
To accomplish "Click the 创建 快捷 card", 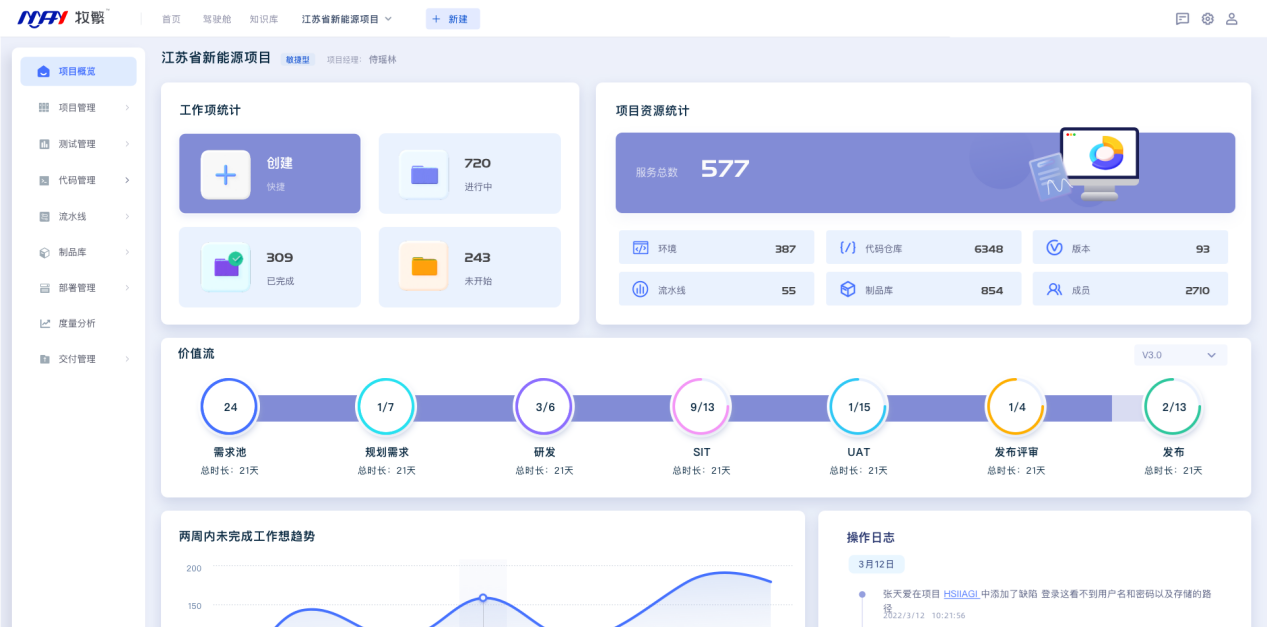I will click(269, 174).
